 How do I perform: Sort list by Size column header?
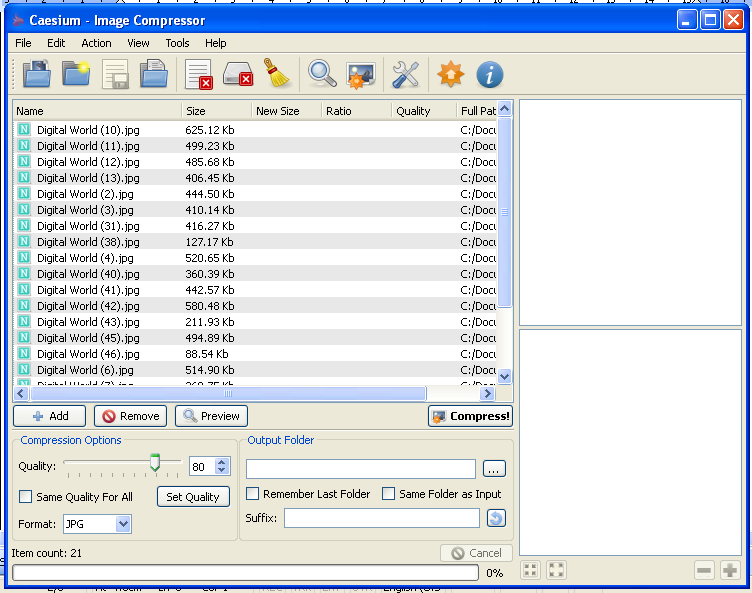click(x=217, y=111)
